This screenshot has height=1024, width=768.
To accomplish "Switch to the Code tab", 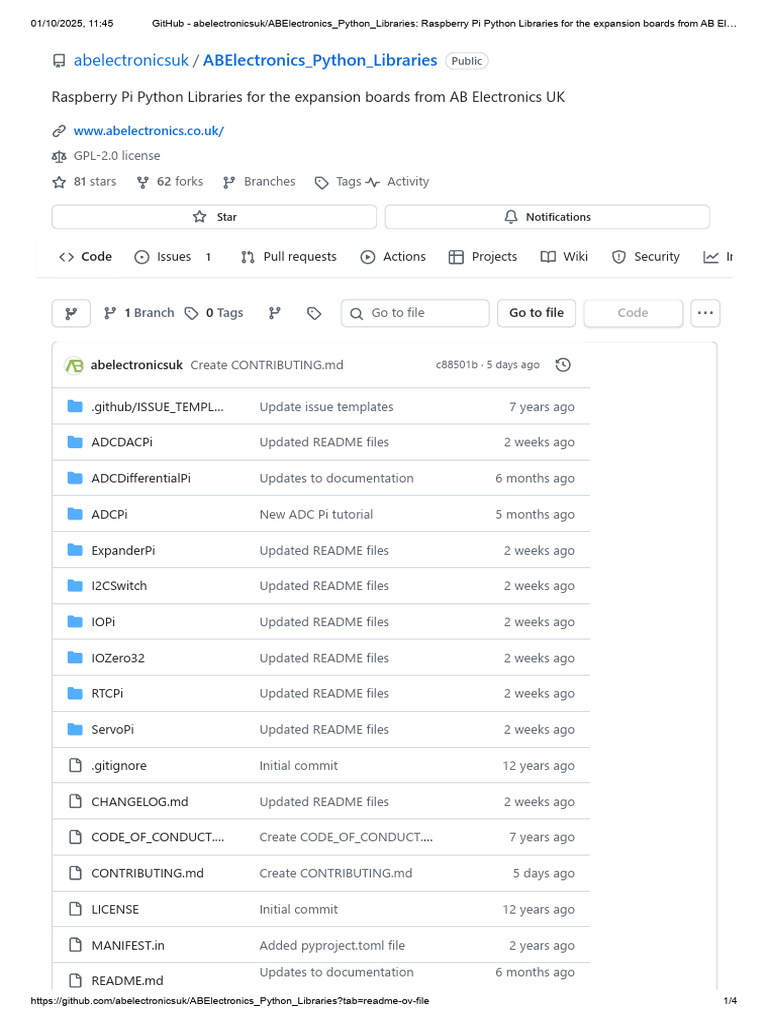I will pyautogui.click(x=86, y=257).
